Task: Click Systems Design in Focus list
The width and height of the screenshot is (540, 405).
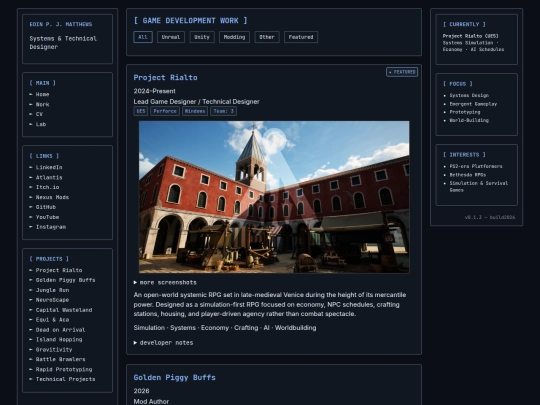Action: pyautogui.click(x=469, y=95)
